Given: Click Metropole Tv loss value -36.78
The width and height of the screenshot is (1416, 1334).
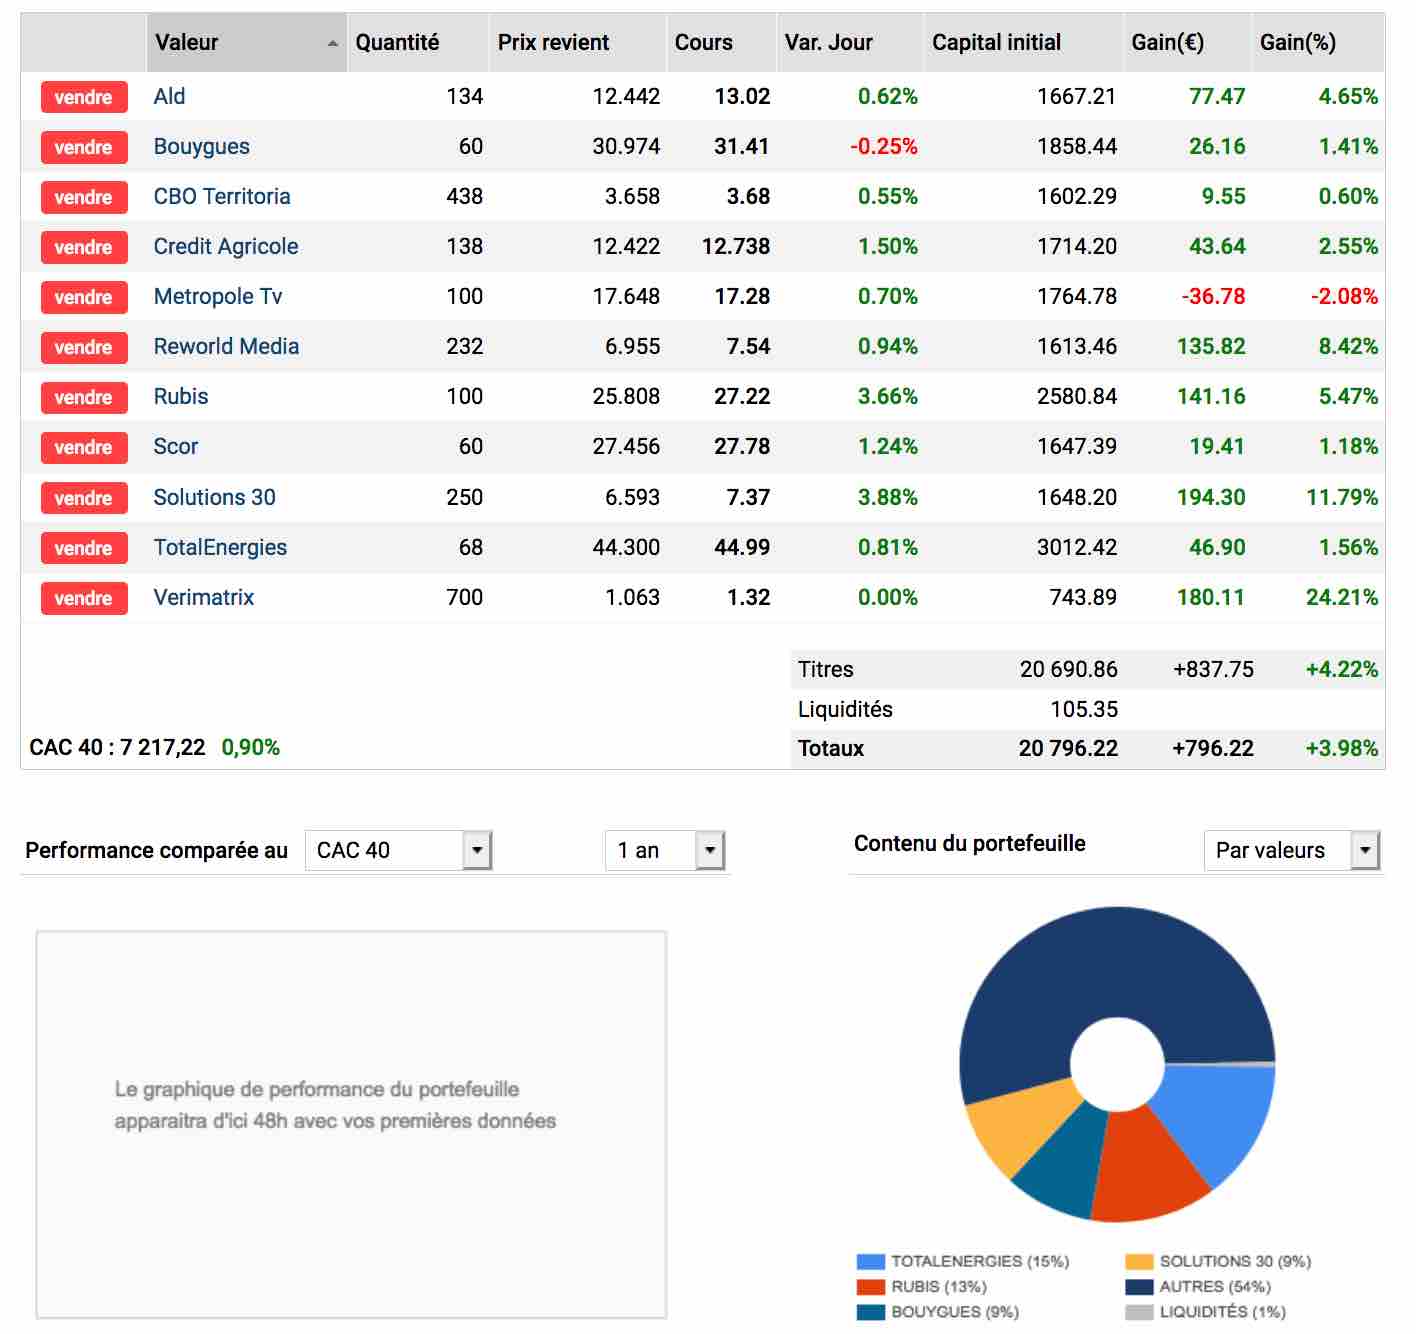Looking at the screenshot, I should [1213, 296].
